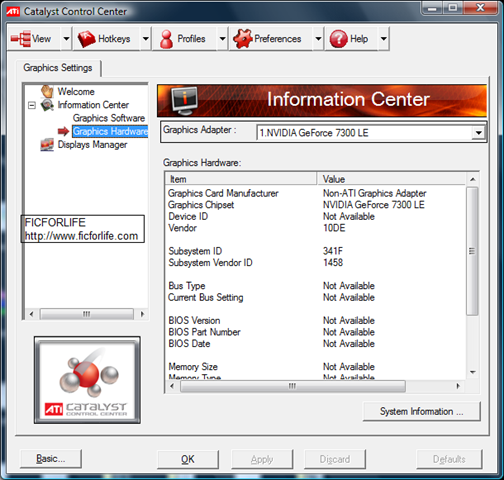Open the Help dropdown arrow

tap(384, 39)
